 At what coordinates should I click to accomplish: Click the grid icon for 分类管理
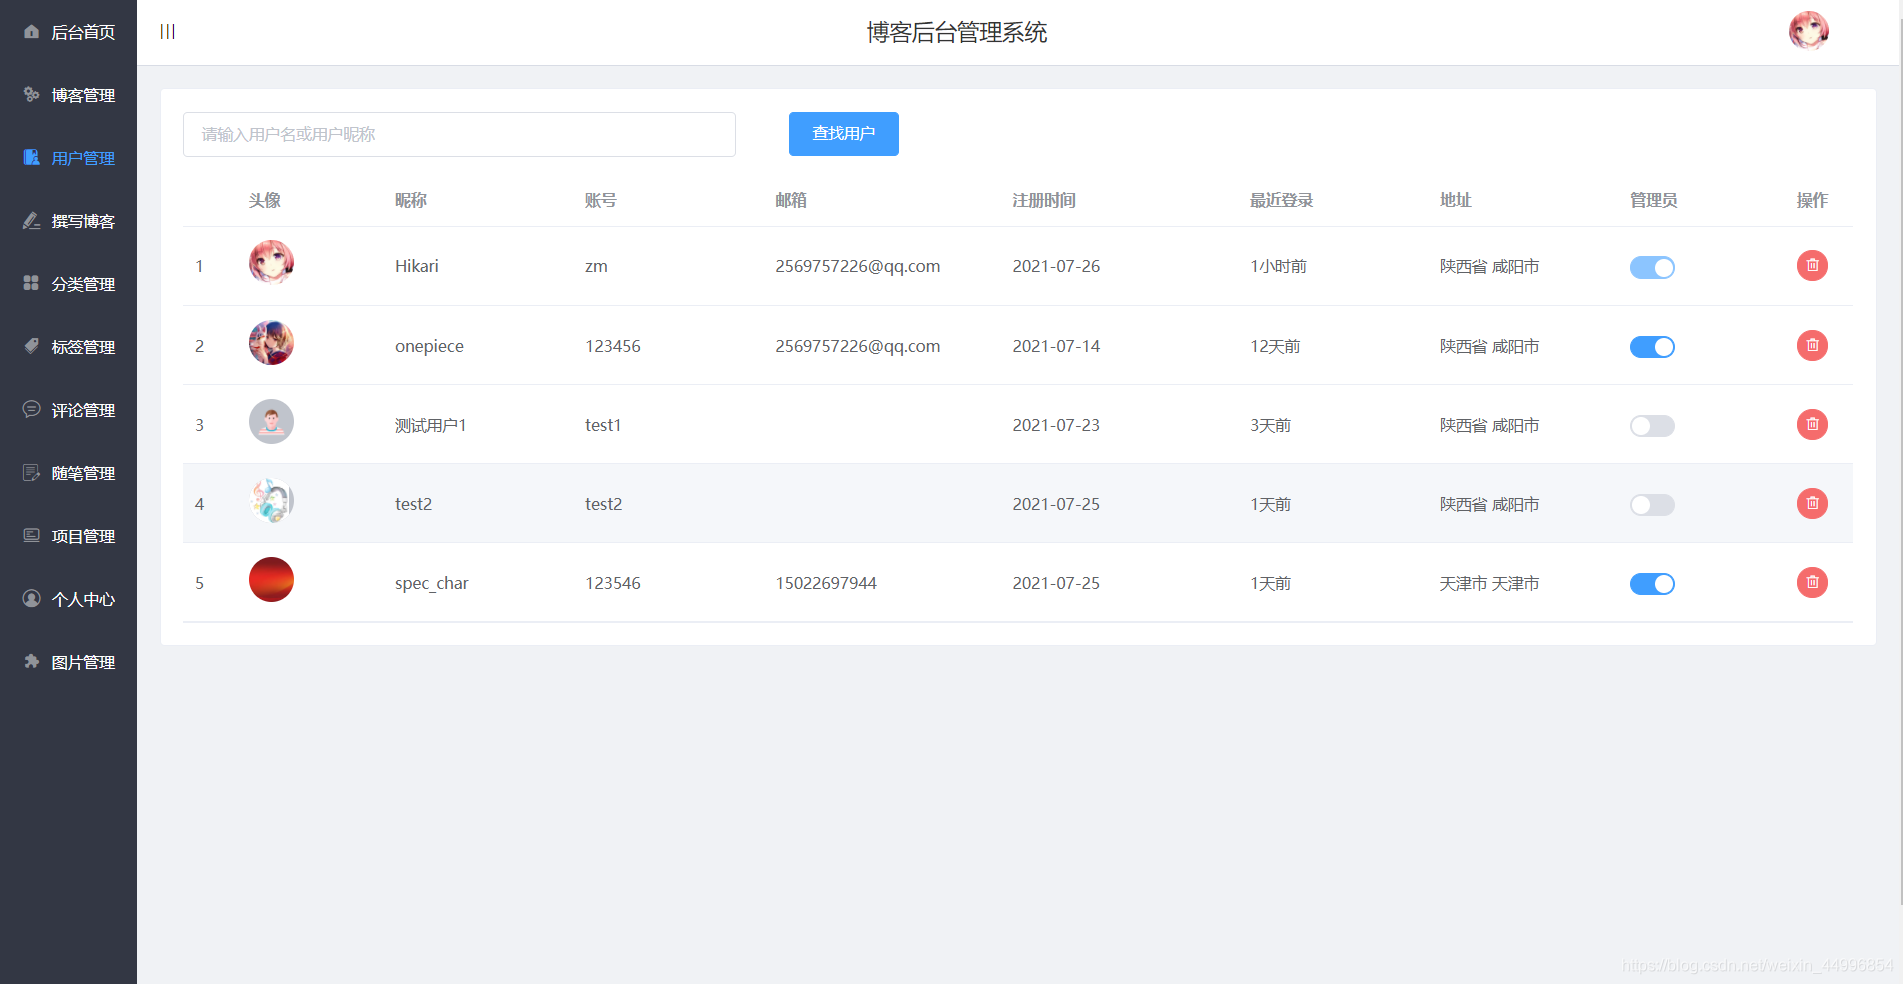click(x=31, y=284)
